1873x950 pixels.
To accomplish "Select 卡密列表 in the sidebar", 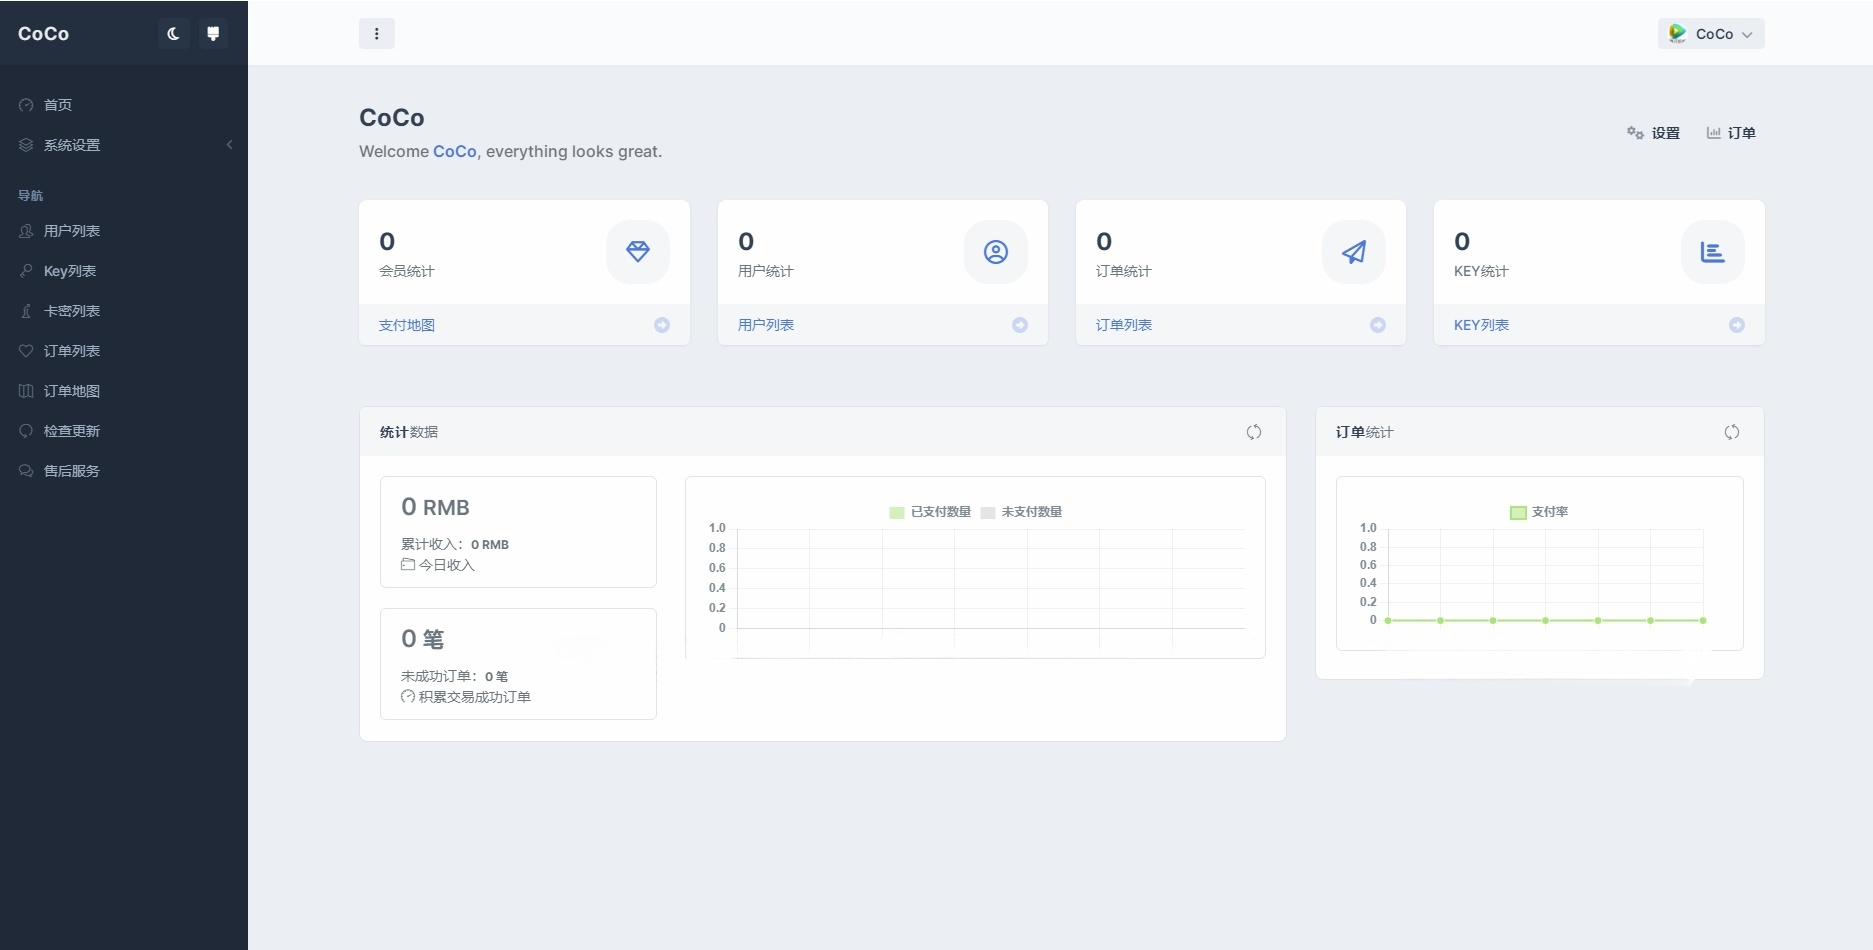I will click(x=71, y=310).
